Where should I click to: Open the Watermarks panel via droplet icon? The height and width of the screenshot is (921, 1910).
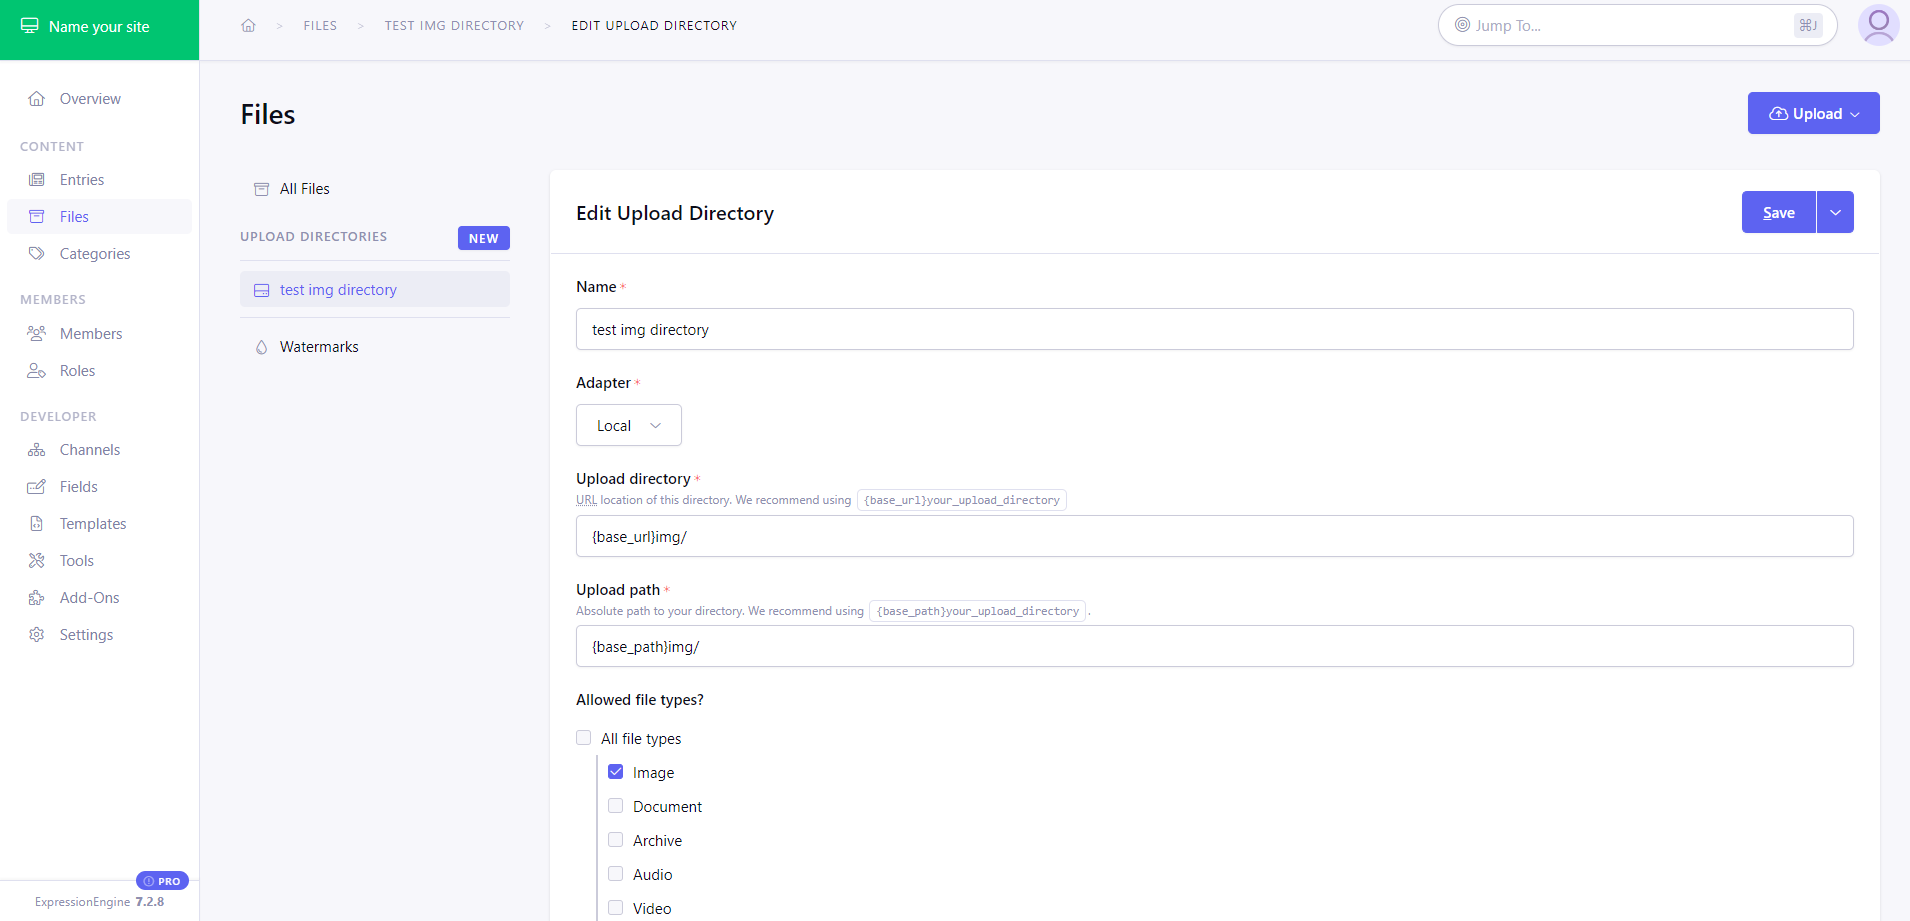tap(261, 347)
